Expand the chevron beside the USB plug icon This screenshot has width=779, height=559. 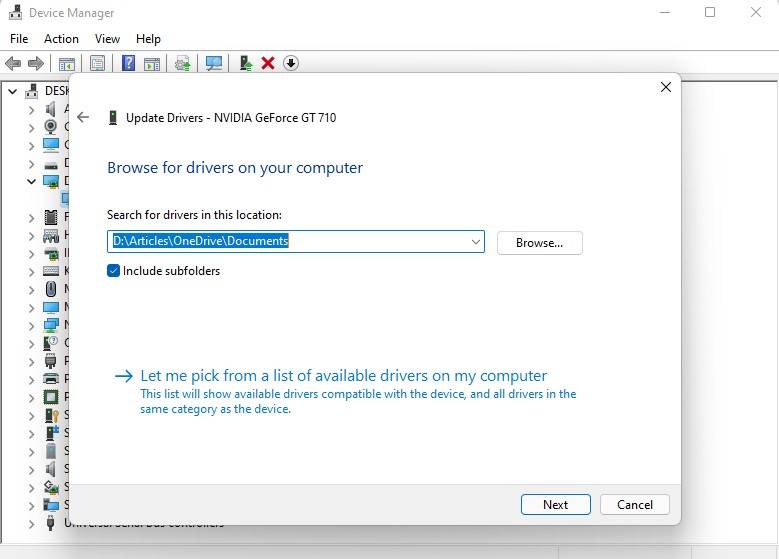tap(31, 524)
